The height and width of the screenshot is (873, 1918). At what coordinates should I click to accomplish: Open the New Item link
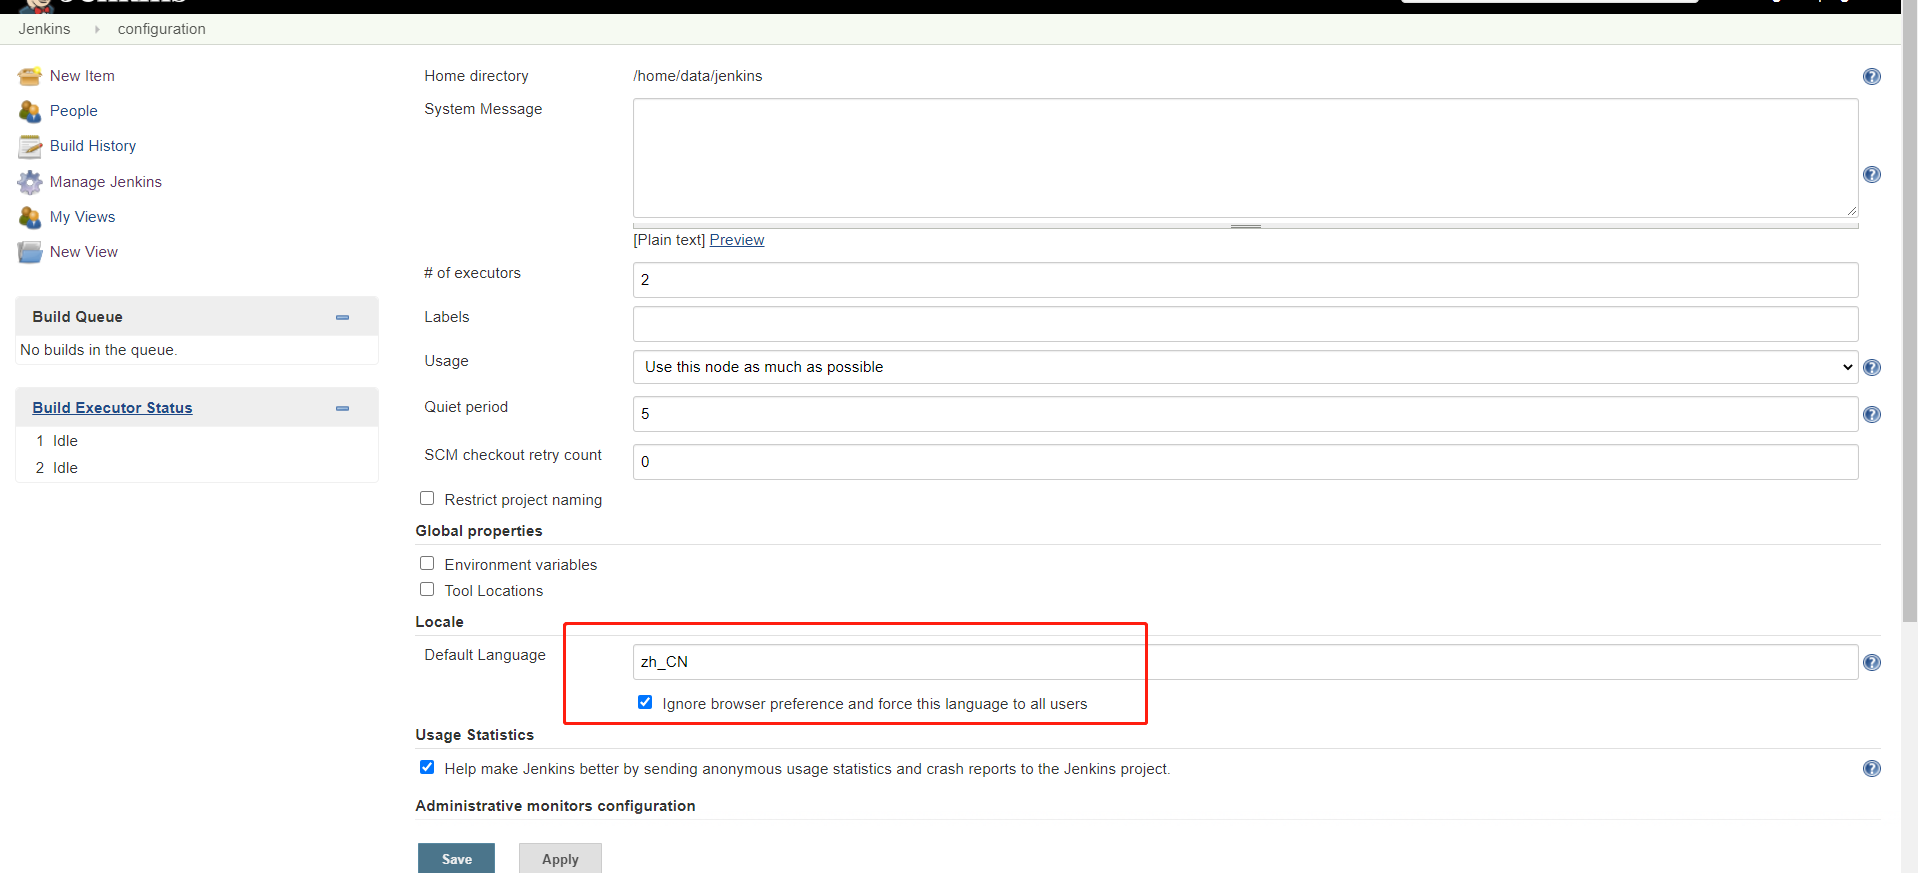[82, 76]
